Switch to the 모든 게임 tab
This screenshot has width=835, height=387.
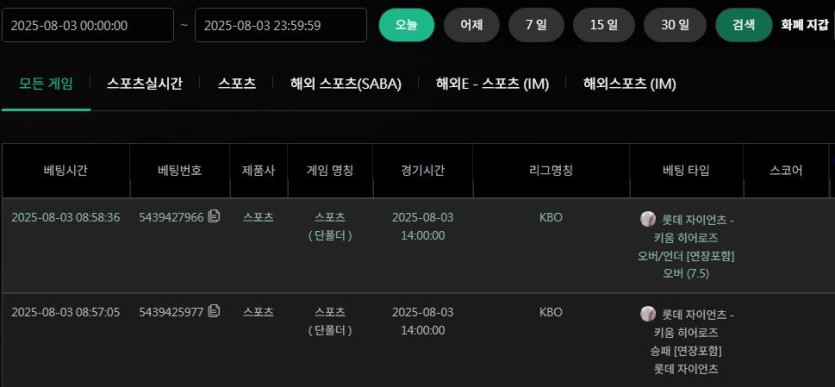[x=46, y=84]
